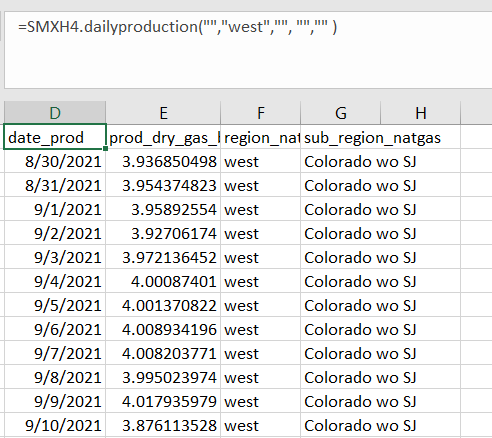
Task: Select value 3.972136452
Action: (163, 257)
